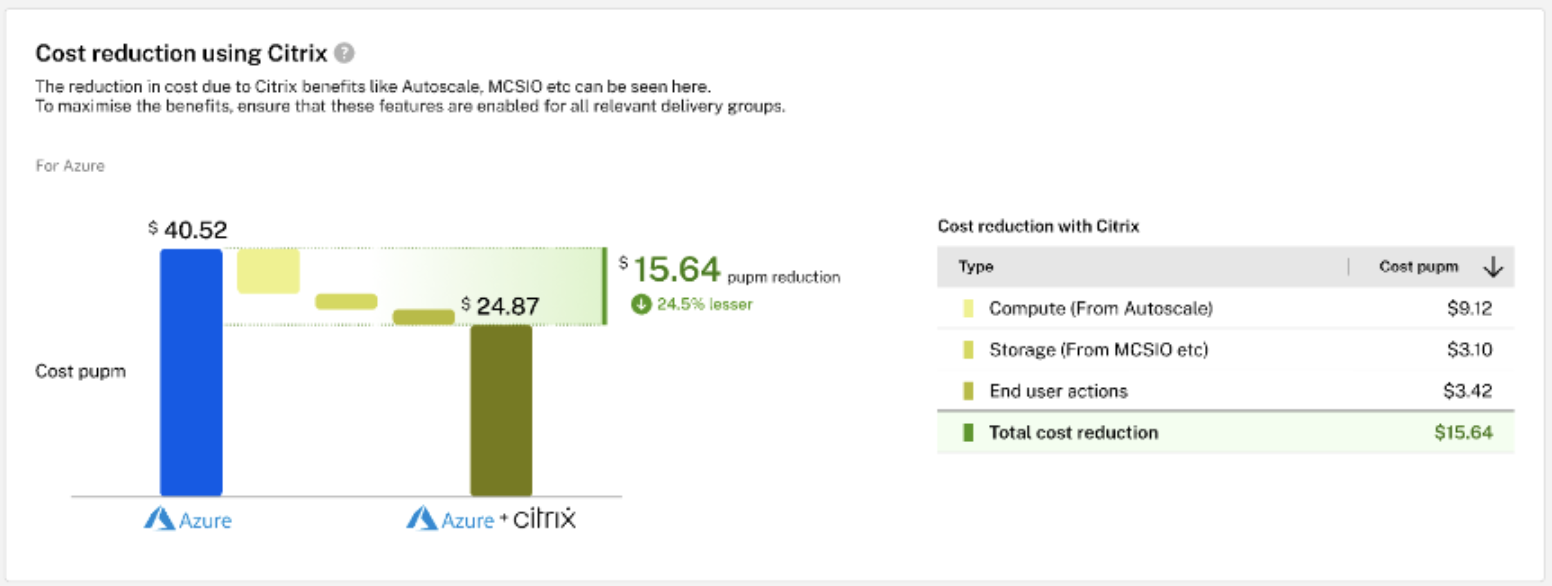Click the Compute legend color swatch
1552x586 pixels.
pos(967,309)
